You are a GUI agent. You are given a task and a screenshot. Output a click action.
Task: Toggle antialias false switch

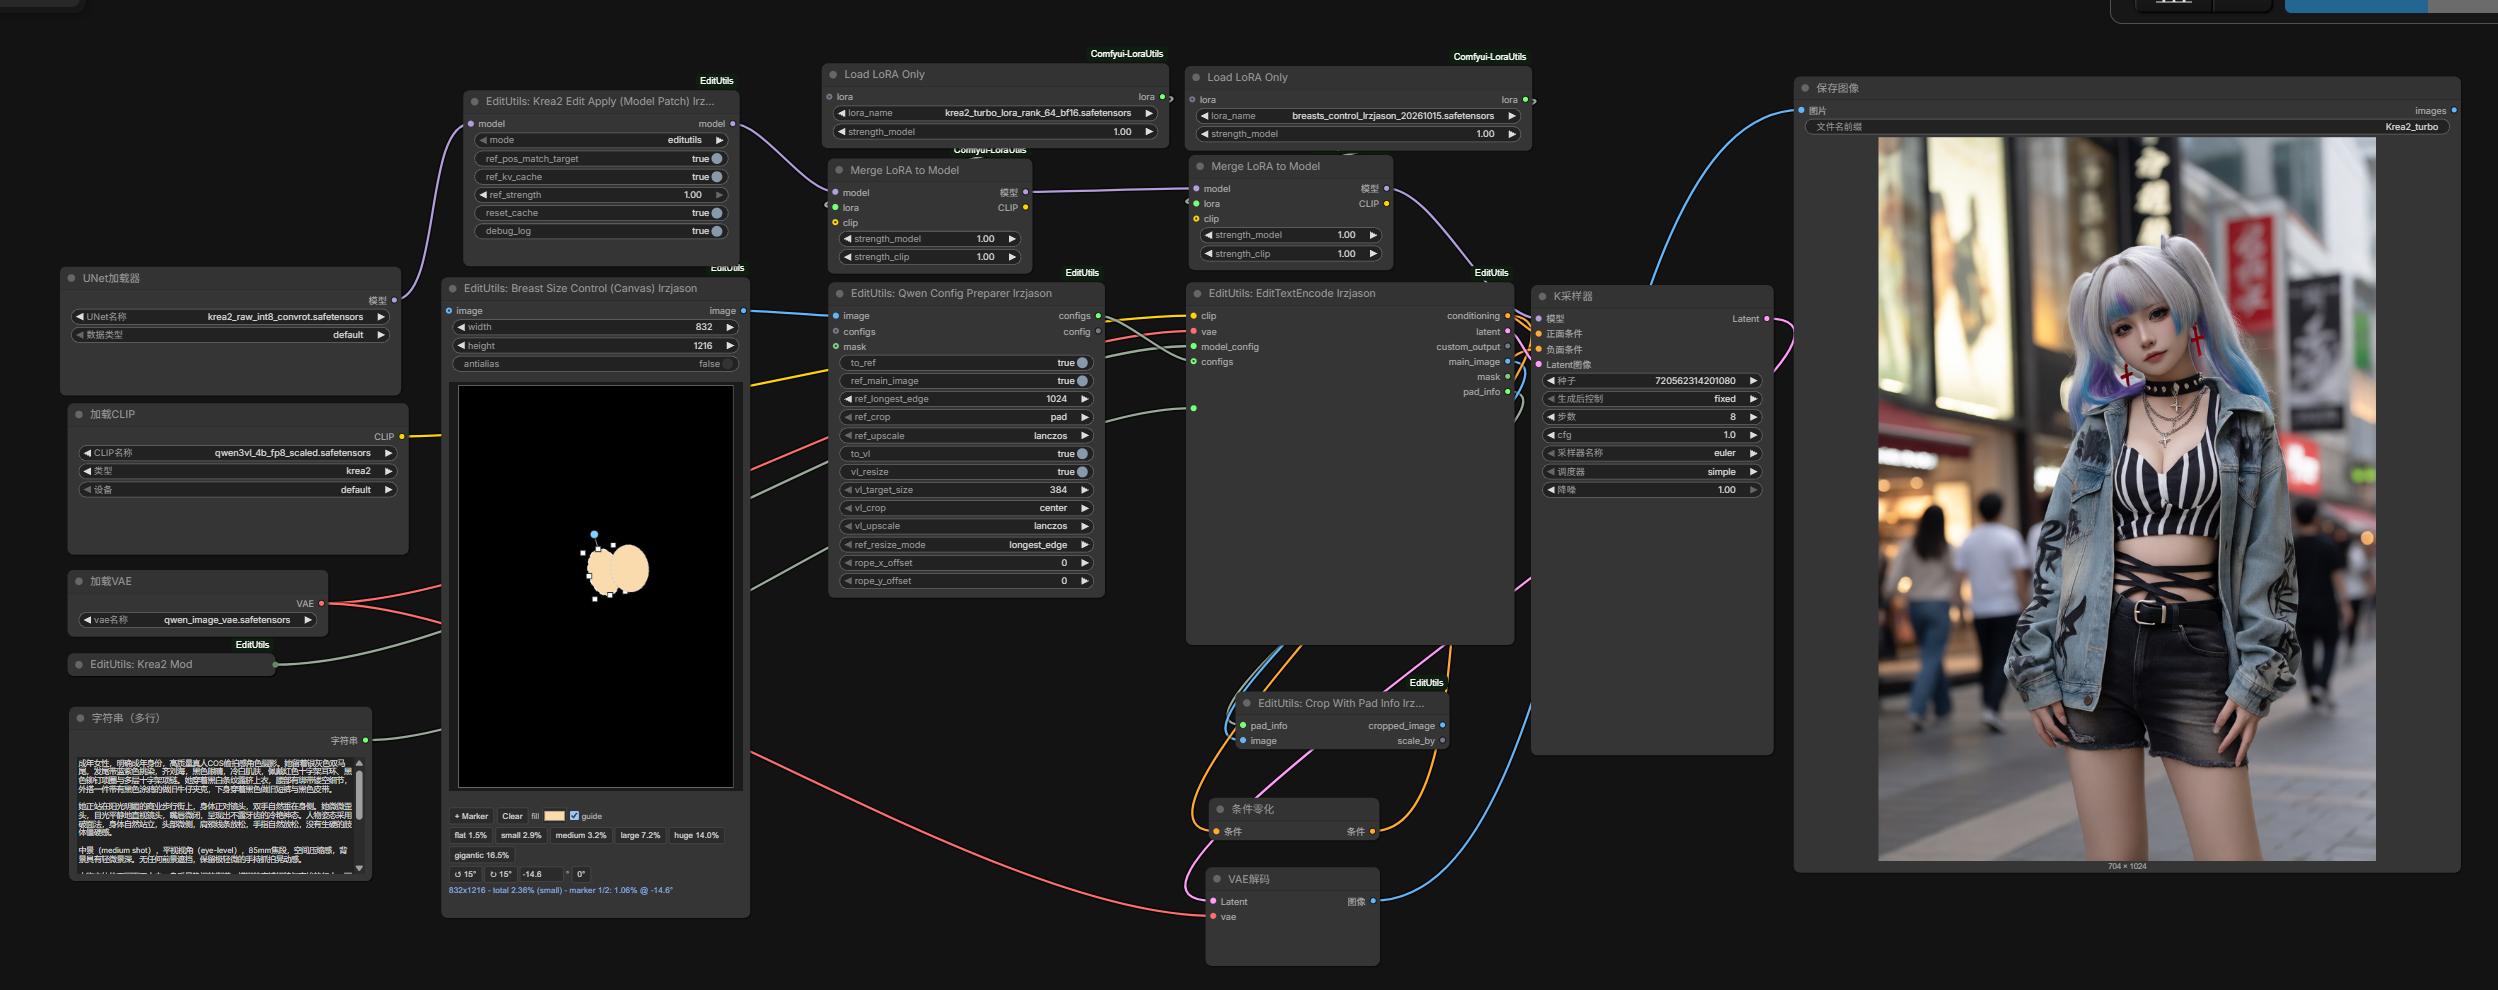(729, 364)
